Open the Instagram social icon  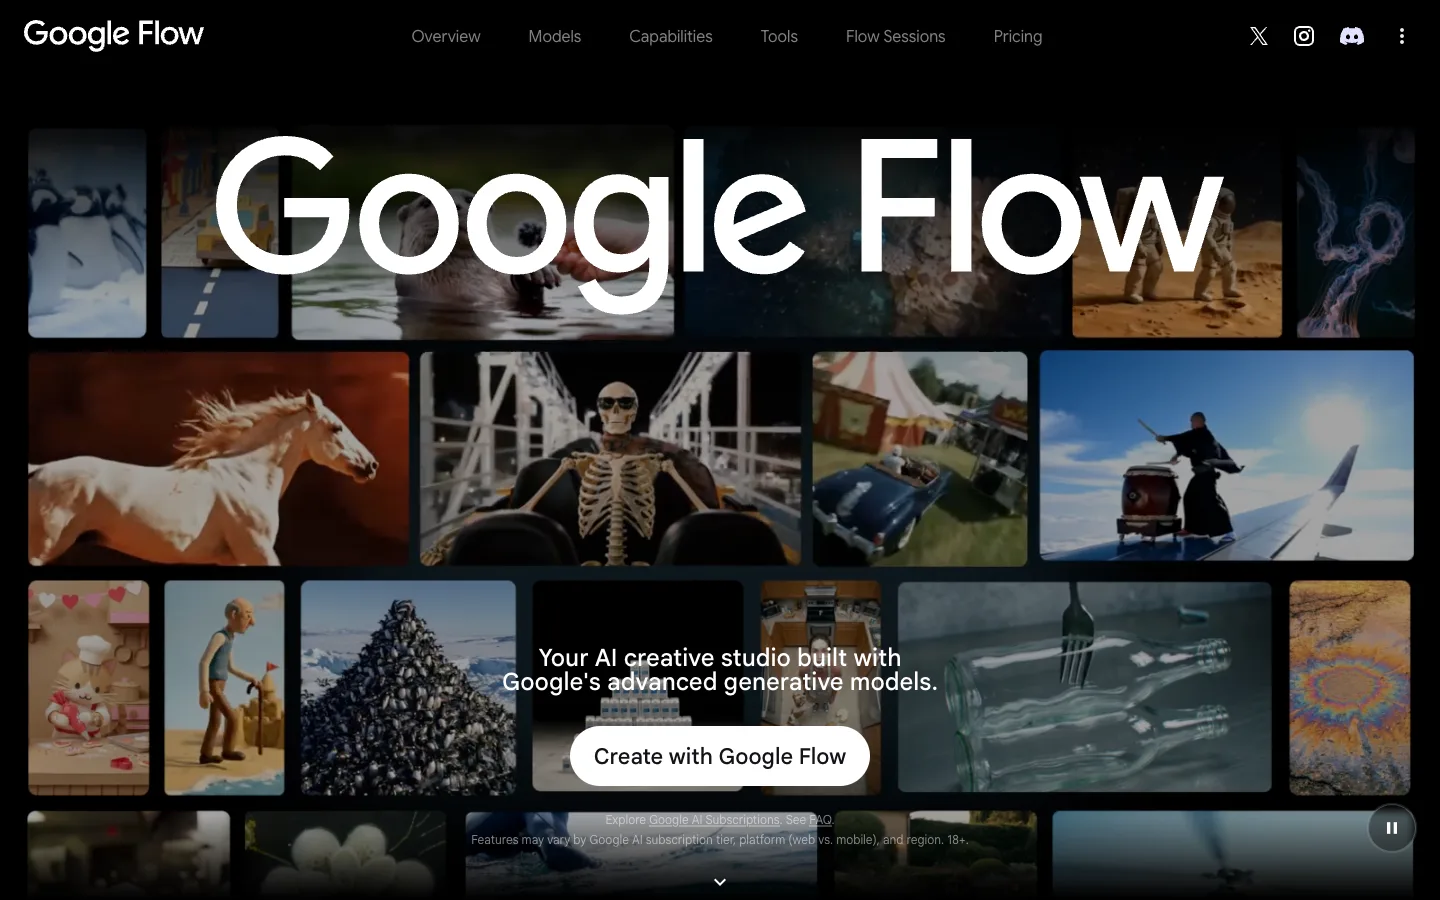1304,36
